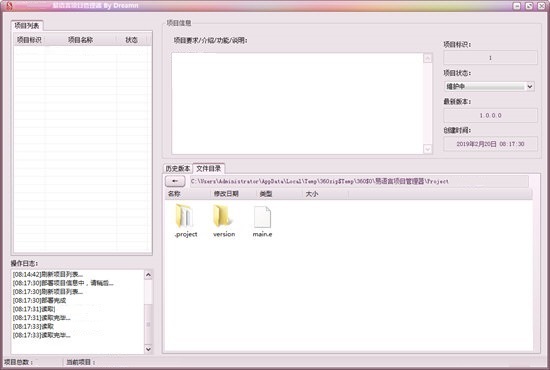The width and height of the screenshot is (550, 370).
Task: Select the log entry [08:17:30]部署完成
Action: (x=39, y=300)
